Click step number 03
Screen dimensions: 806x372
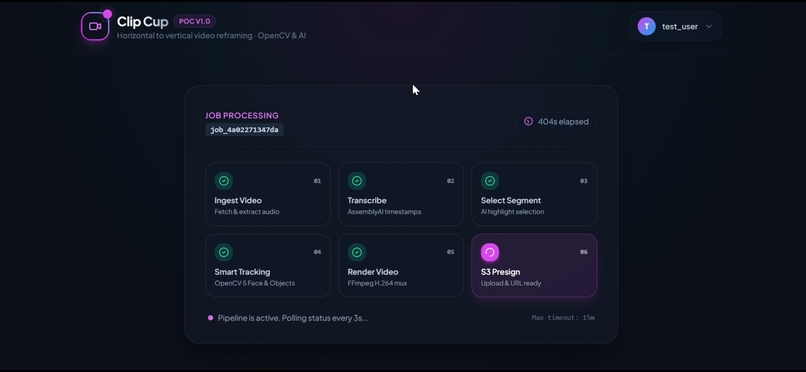click(x=583, y=181)
